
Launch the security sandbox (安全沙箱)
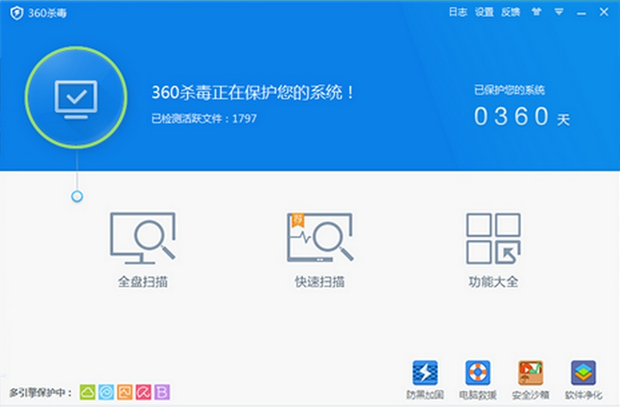tap(531, 380)
